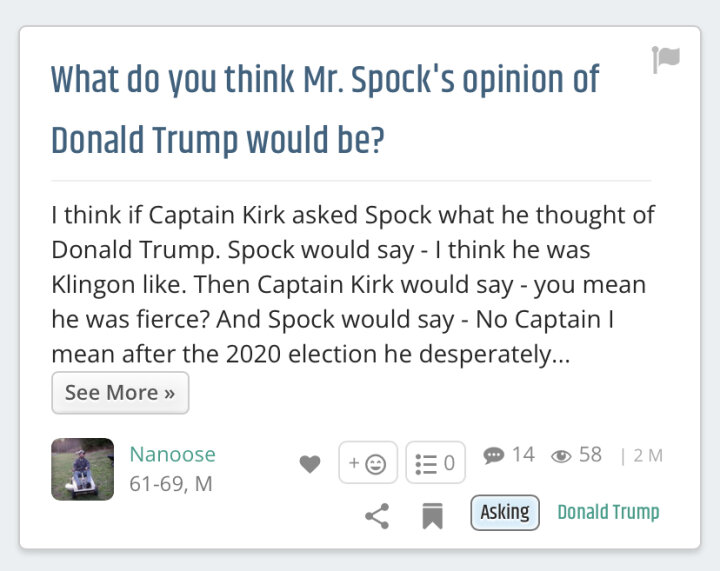Click the 61-69, M user details

[x=171, y=484]
